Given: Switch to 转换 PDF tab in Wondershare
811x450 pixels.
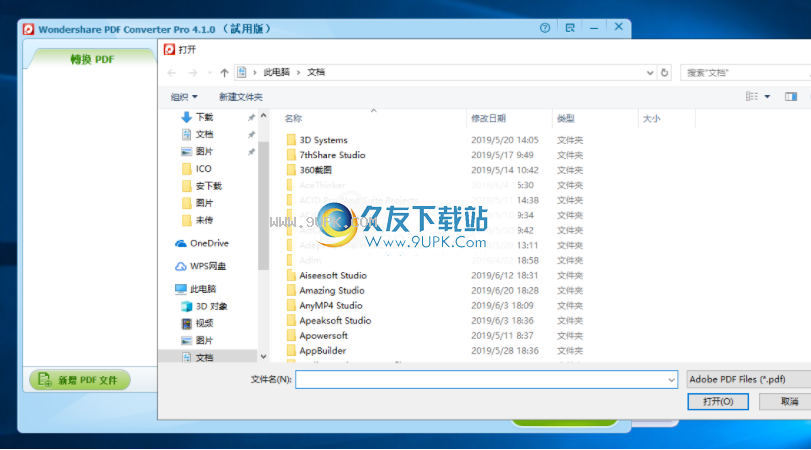Looking at the screenshot, I should click(x=92, y=59).
